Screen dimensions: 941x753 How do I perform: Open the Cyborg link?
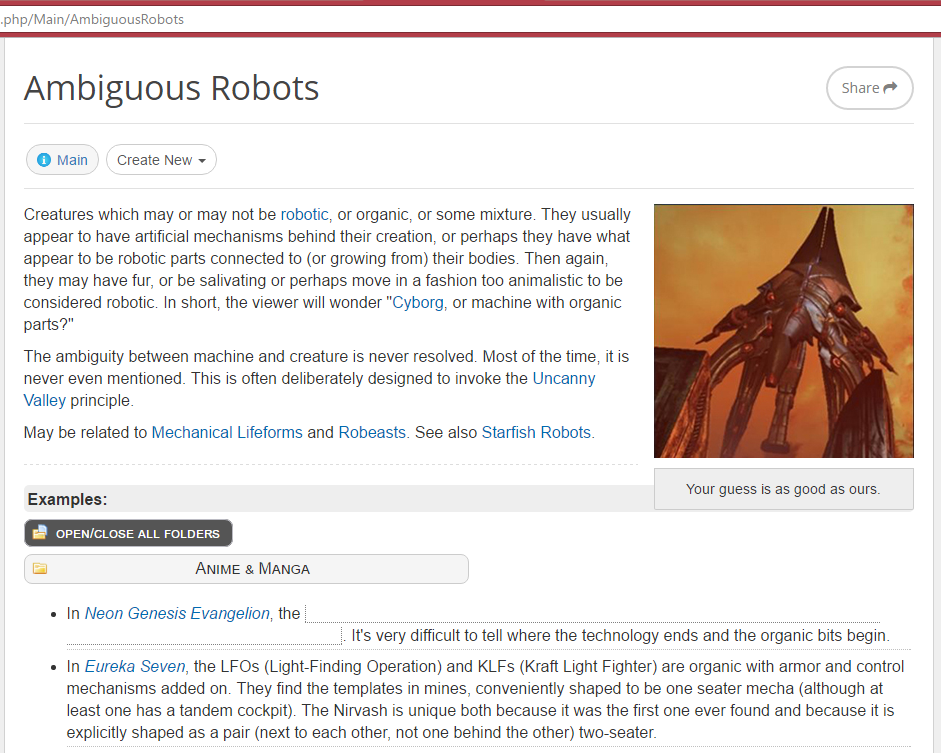point(418,302)
